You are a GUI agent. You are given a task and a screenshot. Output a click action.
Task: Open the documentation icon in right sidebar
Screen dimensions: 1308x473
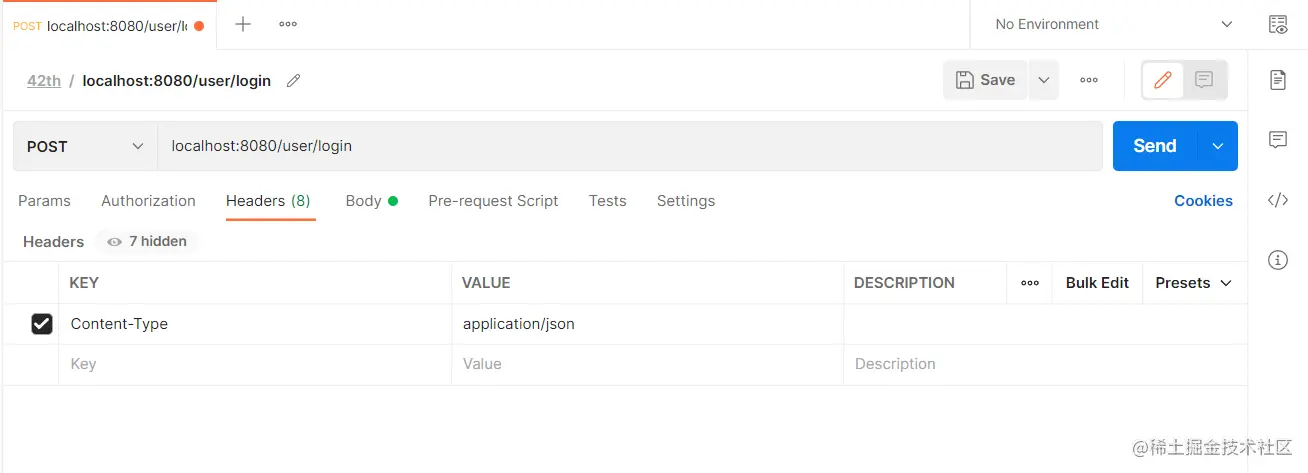click(x=1278, y=80)
